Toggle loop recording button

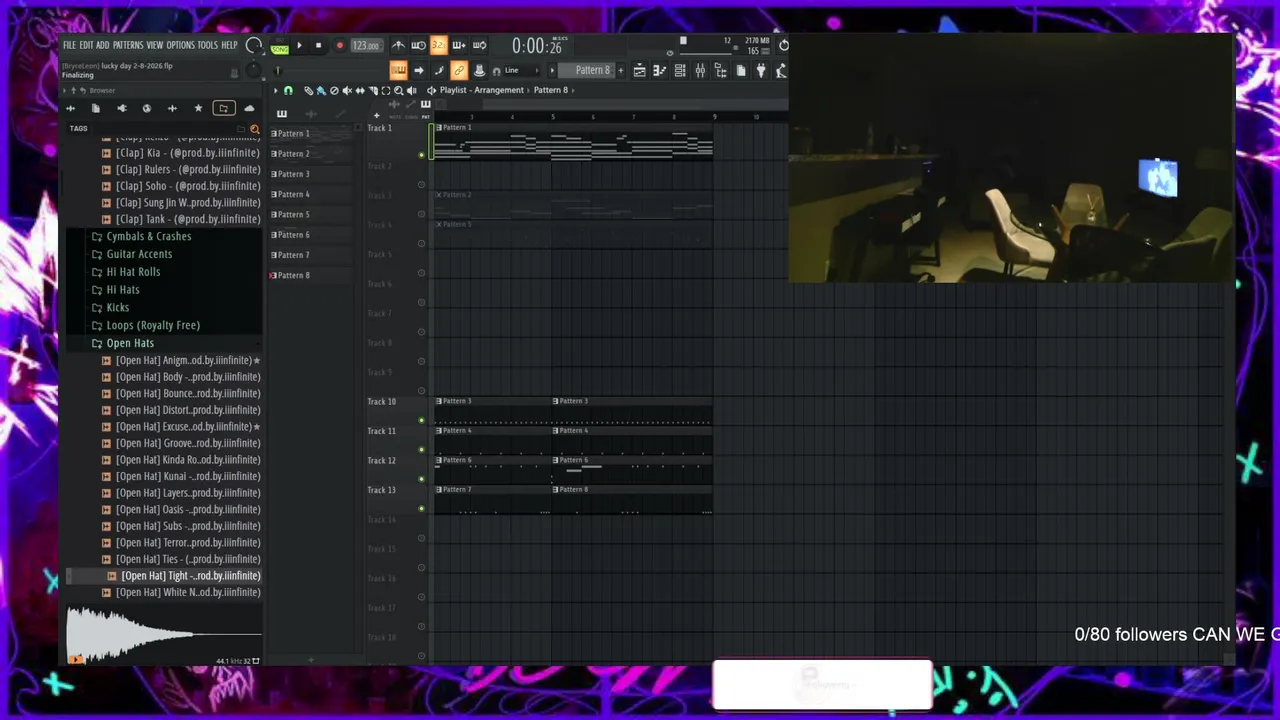(479, 45)
